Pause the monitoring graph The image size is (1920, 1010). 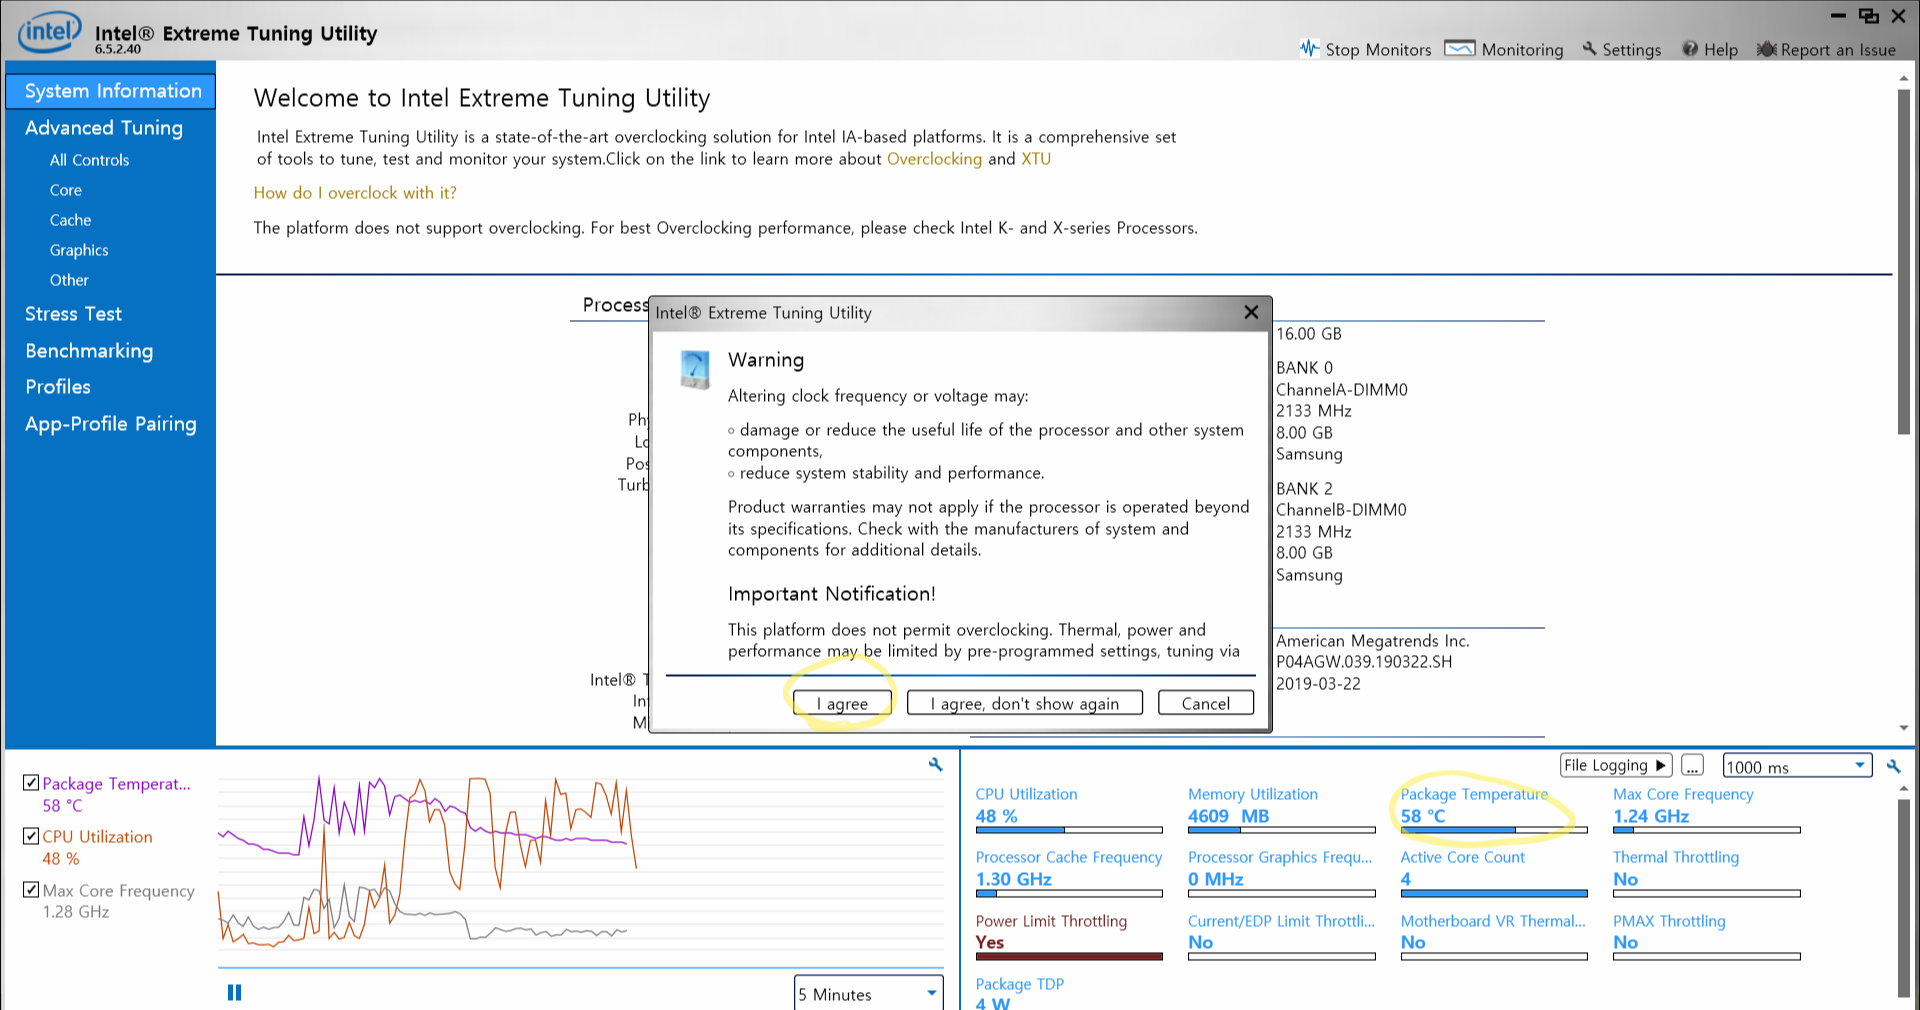(234, 992)
